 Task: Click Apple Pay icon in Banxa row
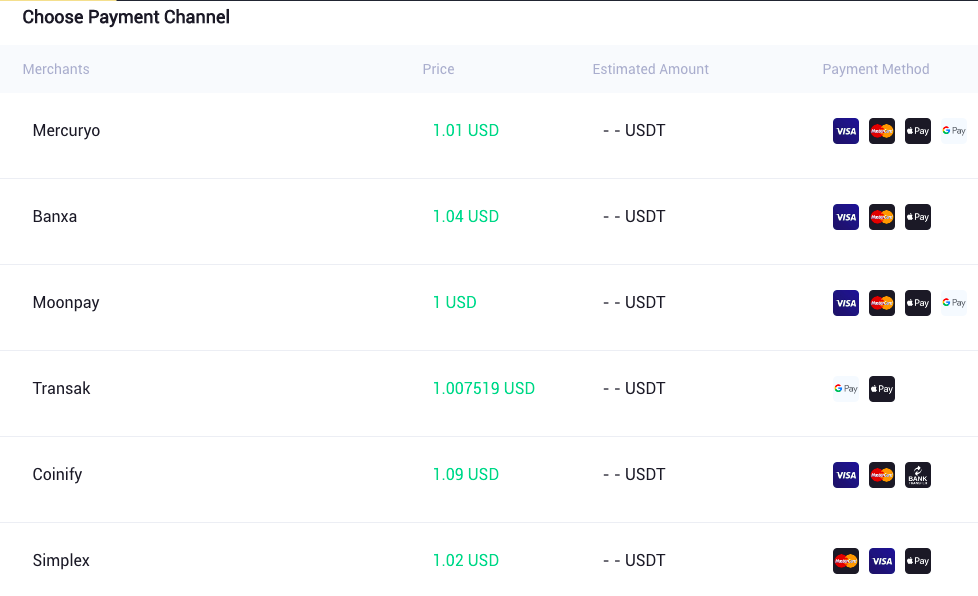[x=917, y=217]
